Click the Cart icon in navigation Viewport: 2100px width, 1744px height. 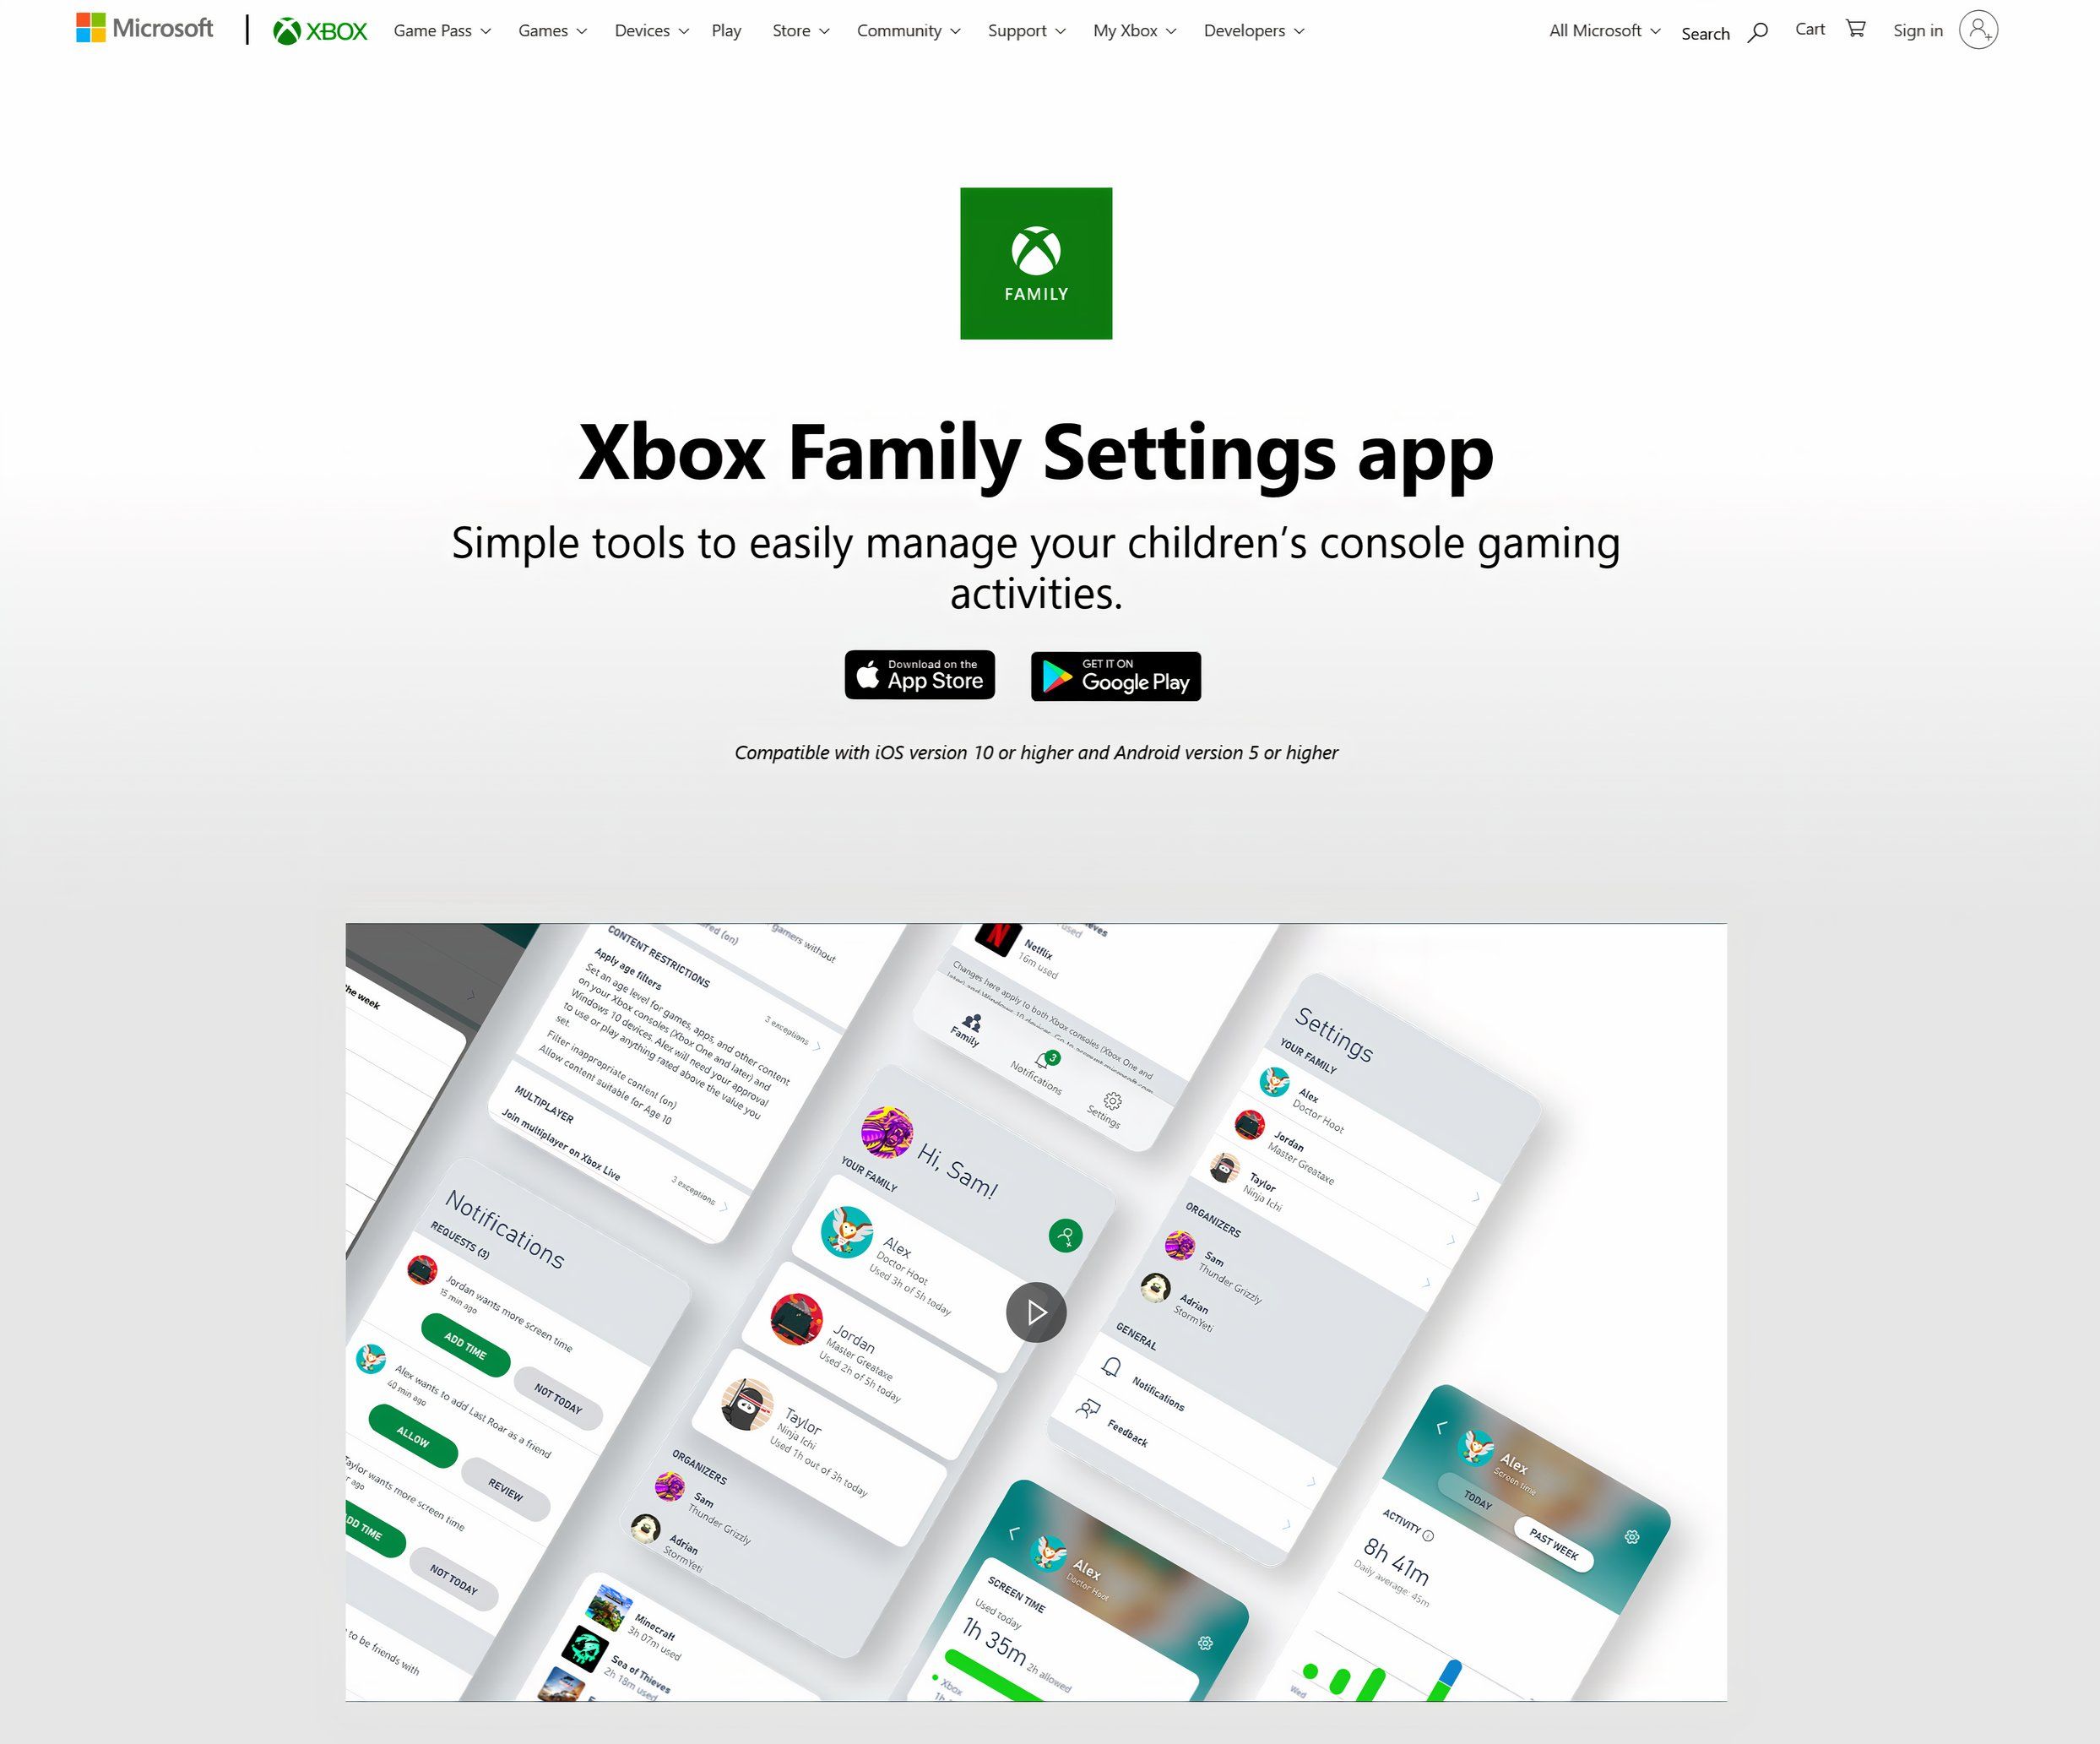[1854, 30]
